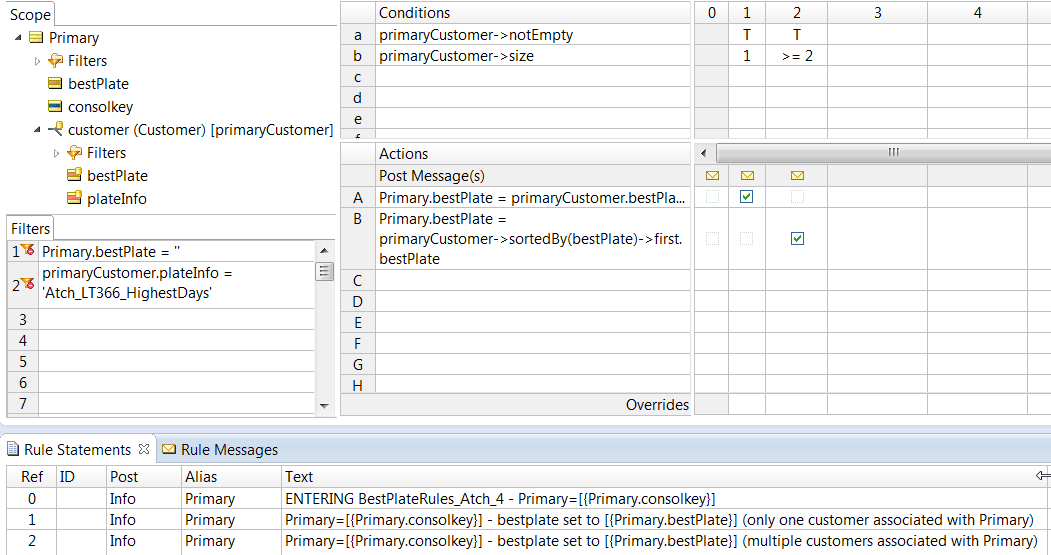
Task: Click the arrow icon at Text column right edge
Action: click(1042, 476)
